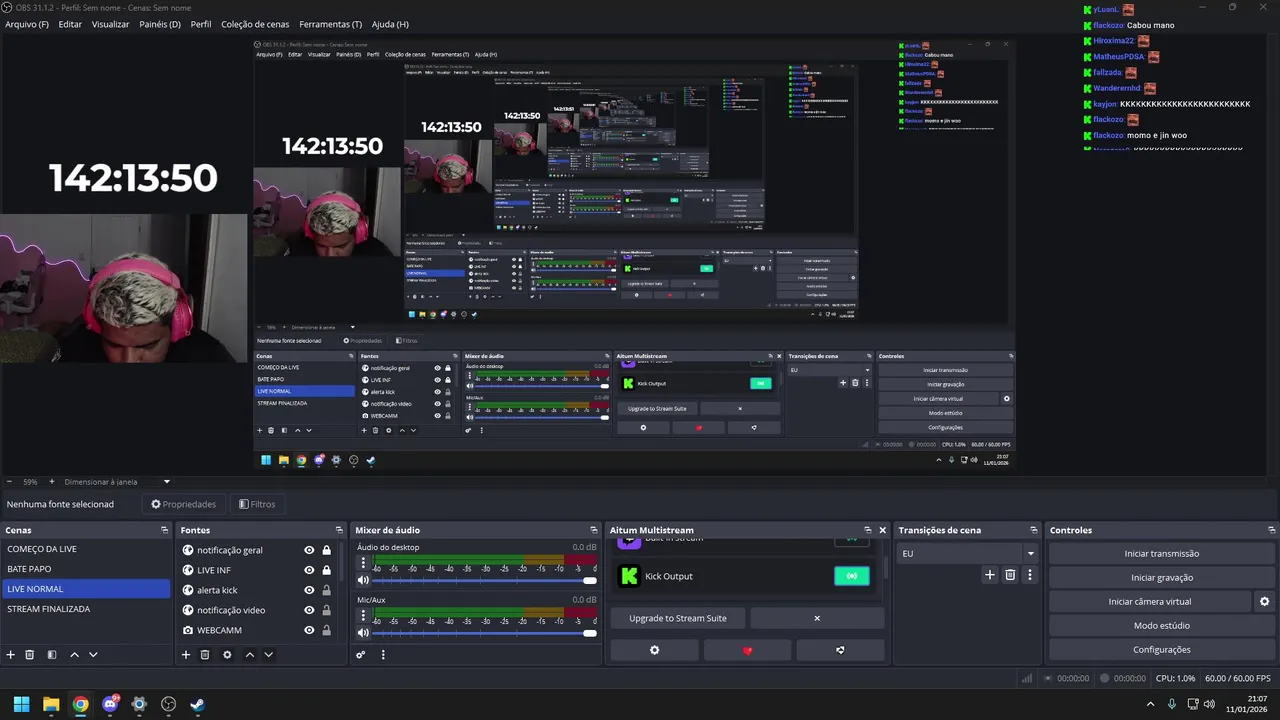The width and height of the screenshot is (1280, 720).
Task: Open Windows Start button on taskbar
Action: point(21,704)
